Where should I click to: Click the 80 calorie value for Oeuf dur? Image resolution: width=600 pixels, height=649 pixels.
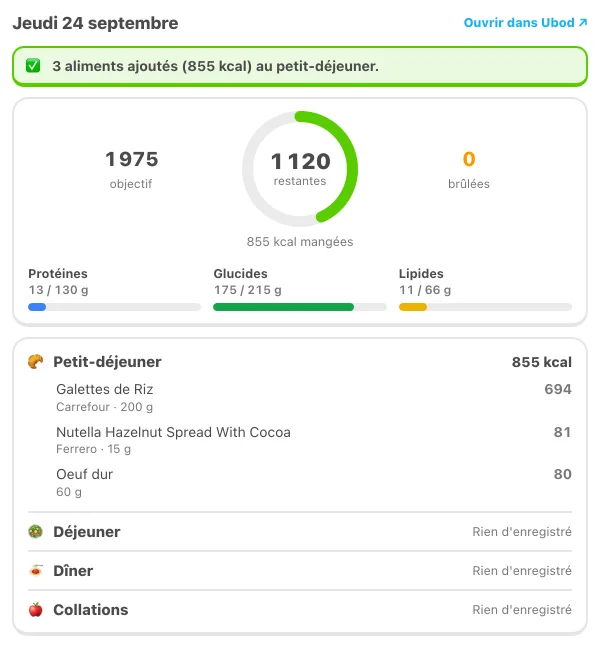tap(563, 474)
